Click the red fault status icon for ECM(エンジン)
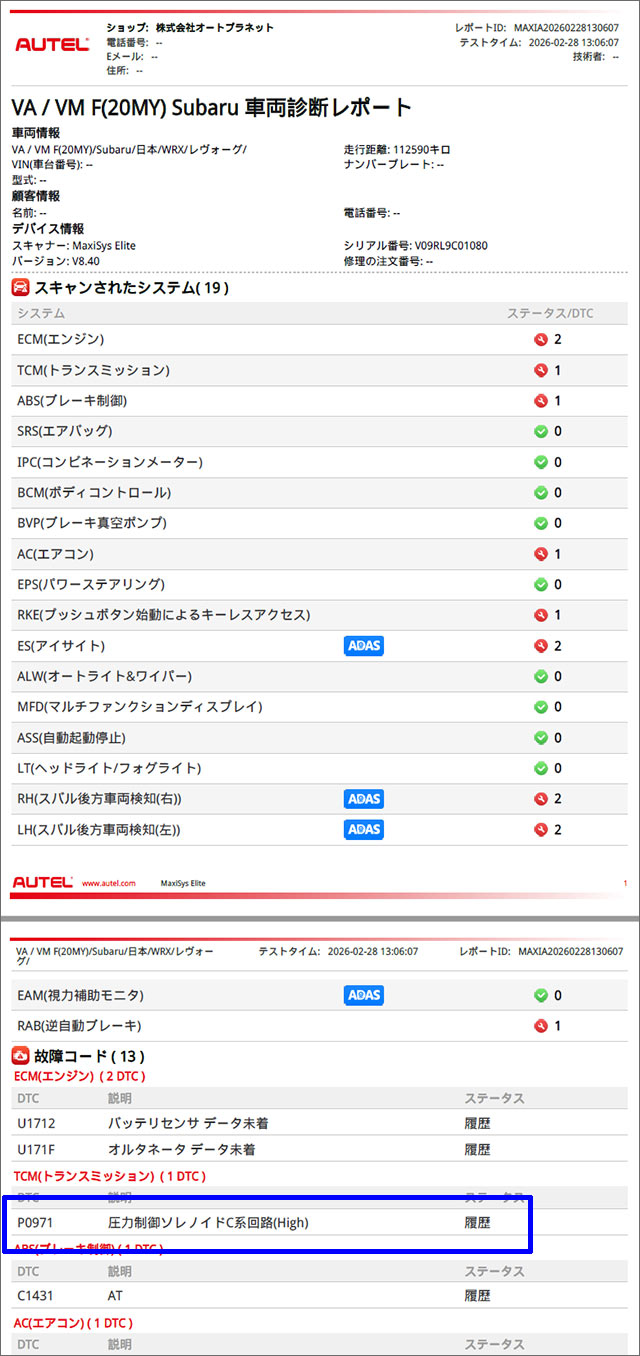The height and width of the screenshot is (1356, 640). point(541,339)
